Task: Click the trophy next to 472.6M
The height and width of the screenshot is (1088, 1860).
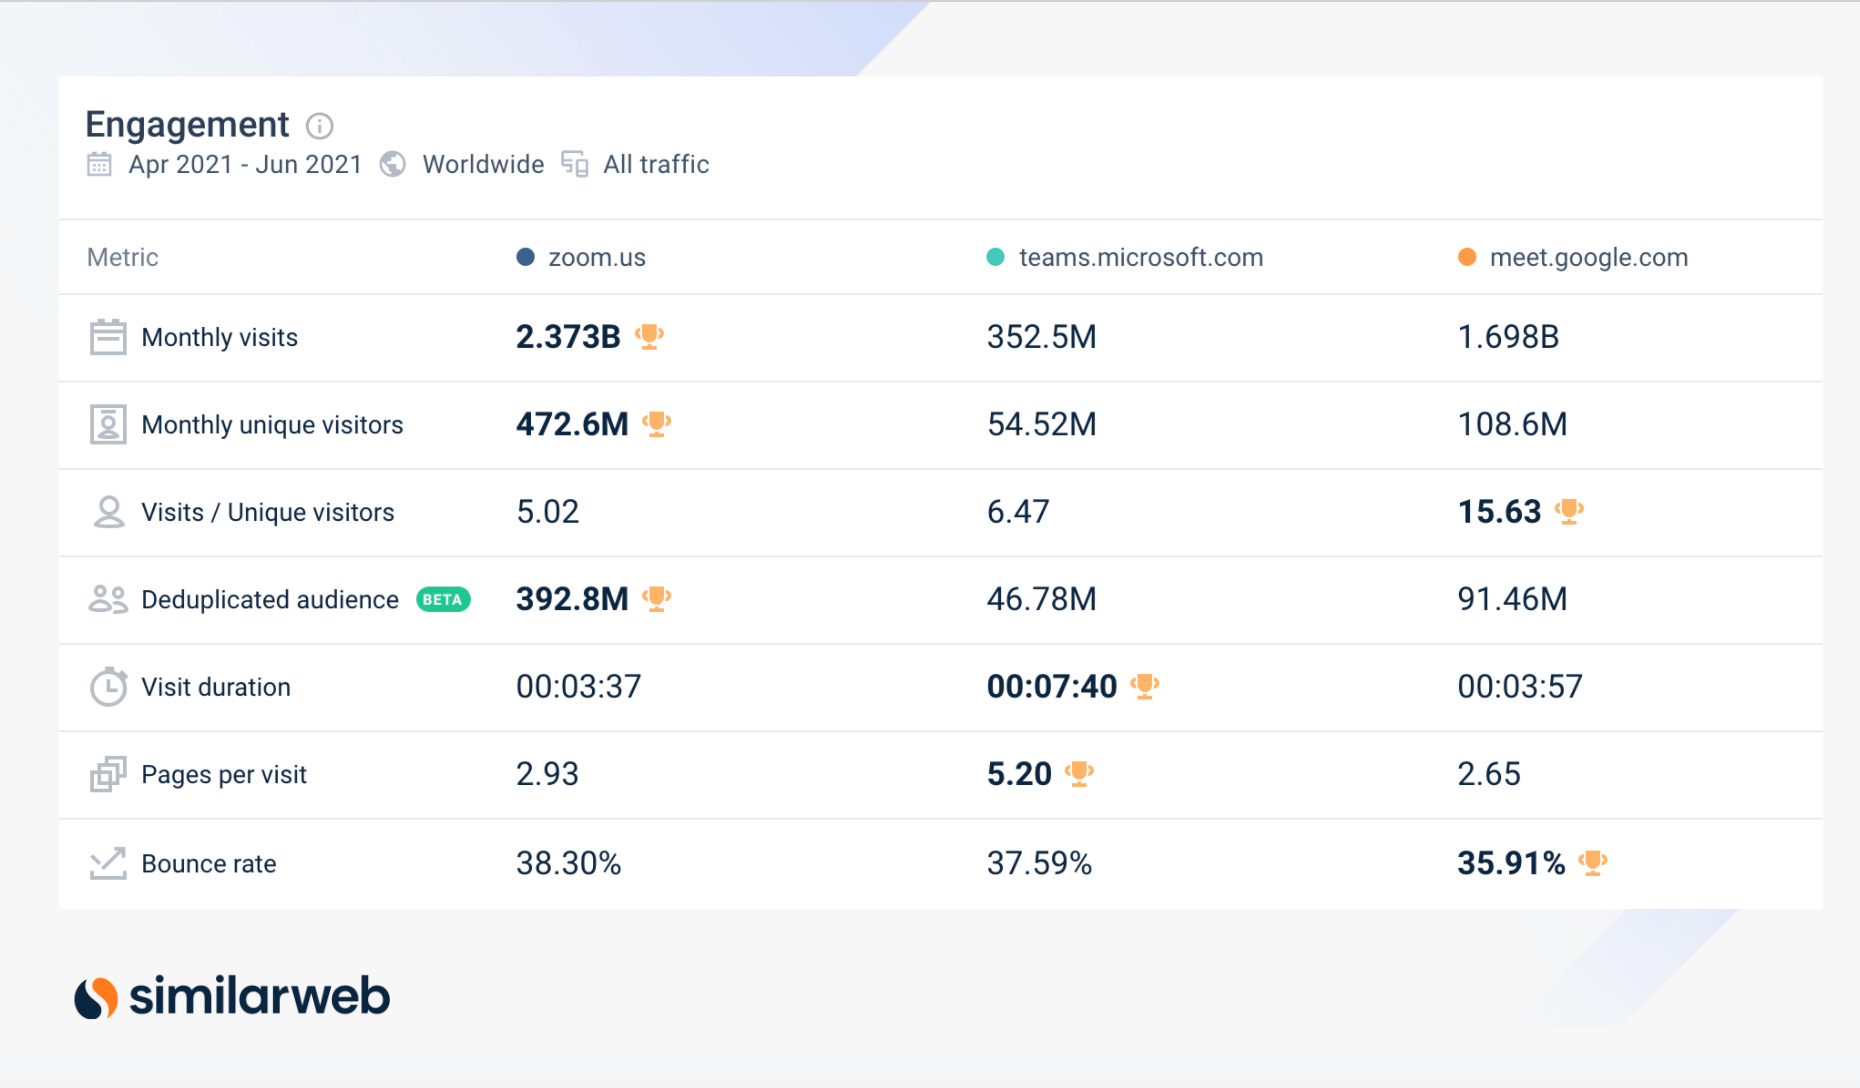Action: 657,424
